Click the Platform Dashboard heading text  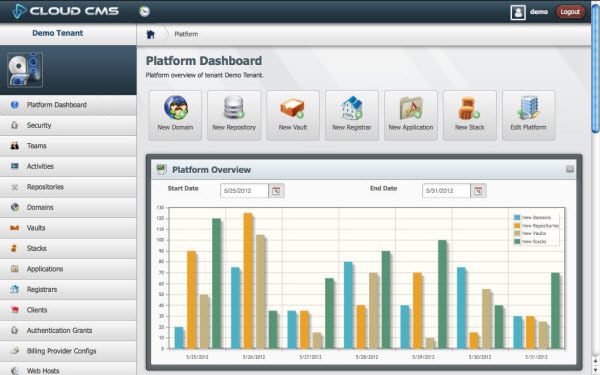point(204,61)
